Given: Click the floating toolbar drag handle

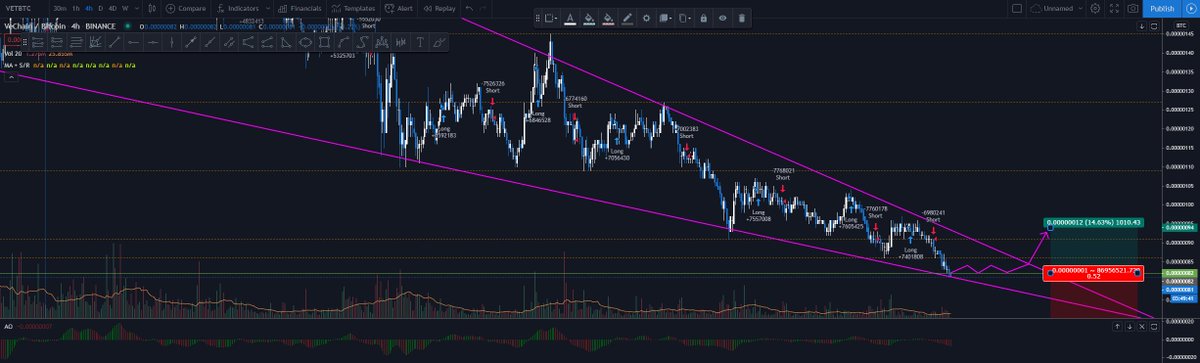Looking at the screenshot, I should 538,18.
